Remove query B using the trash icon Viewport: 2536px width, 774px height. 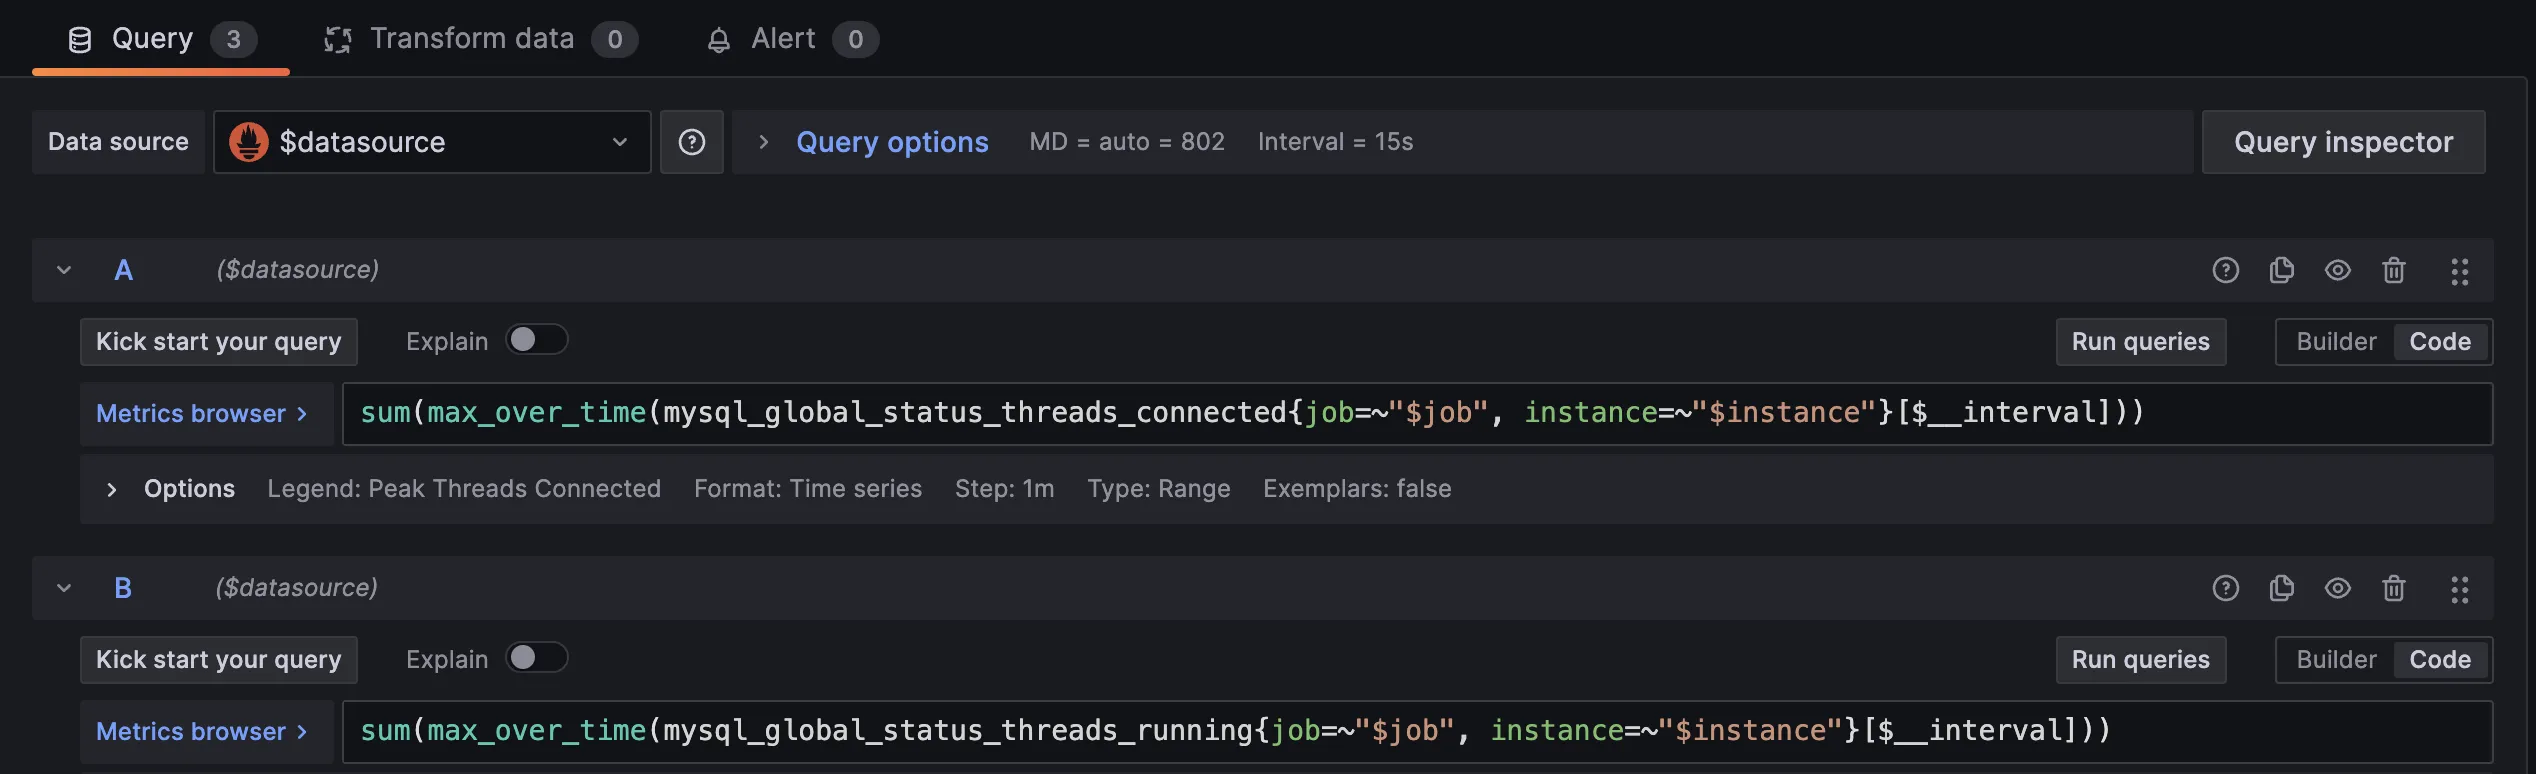tap(2393, 588)
